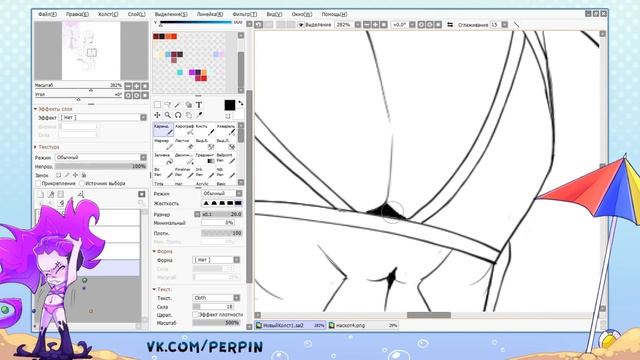
Task: Select the Zoom magnifier tool
Action: (167, 115)
